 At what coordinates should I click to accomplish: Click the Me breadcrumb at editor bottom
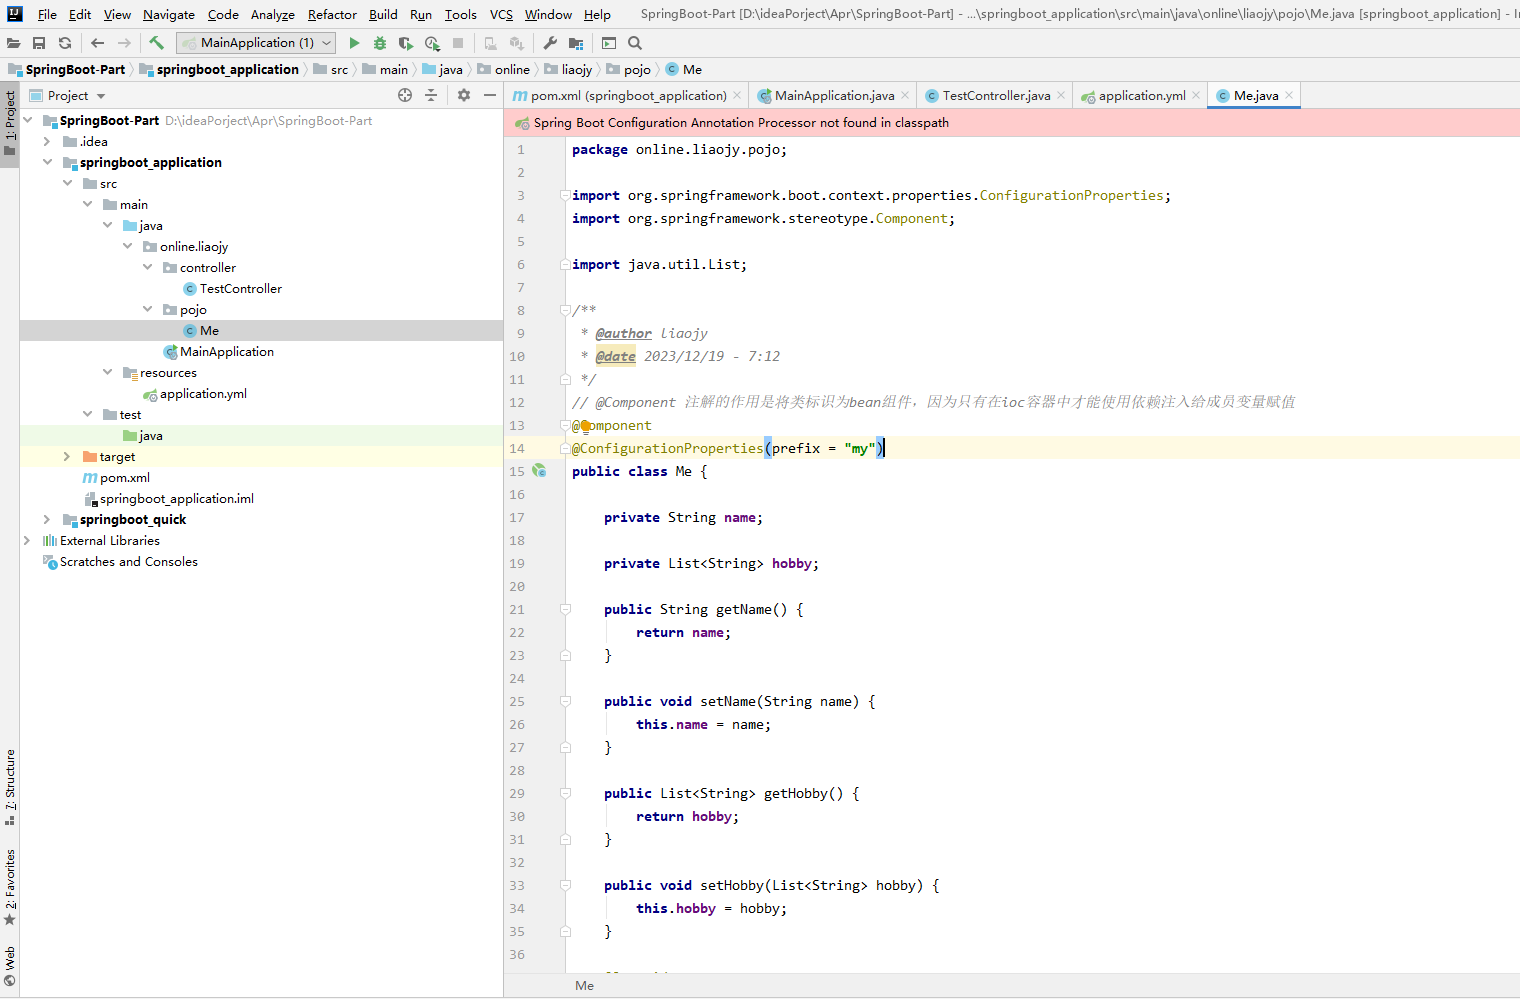tap(584, 986)
